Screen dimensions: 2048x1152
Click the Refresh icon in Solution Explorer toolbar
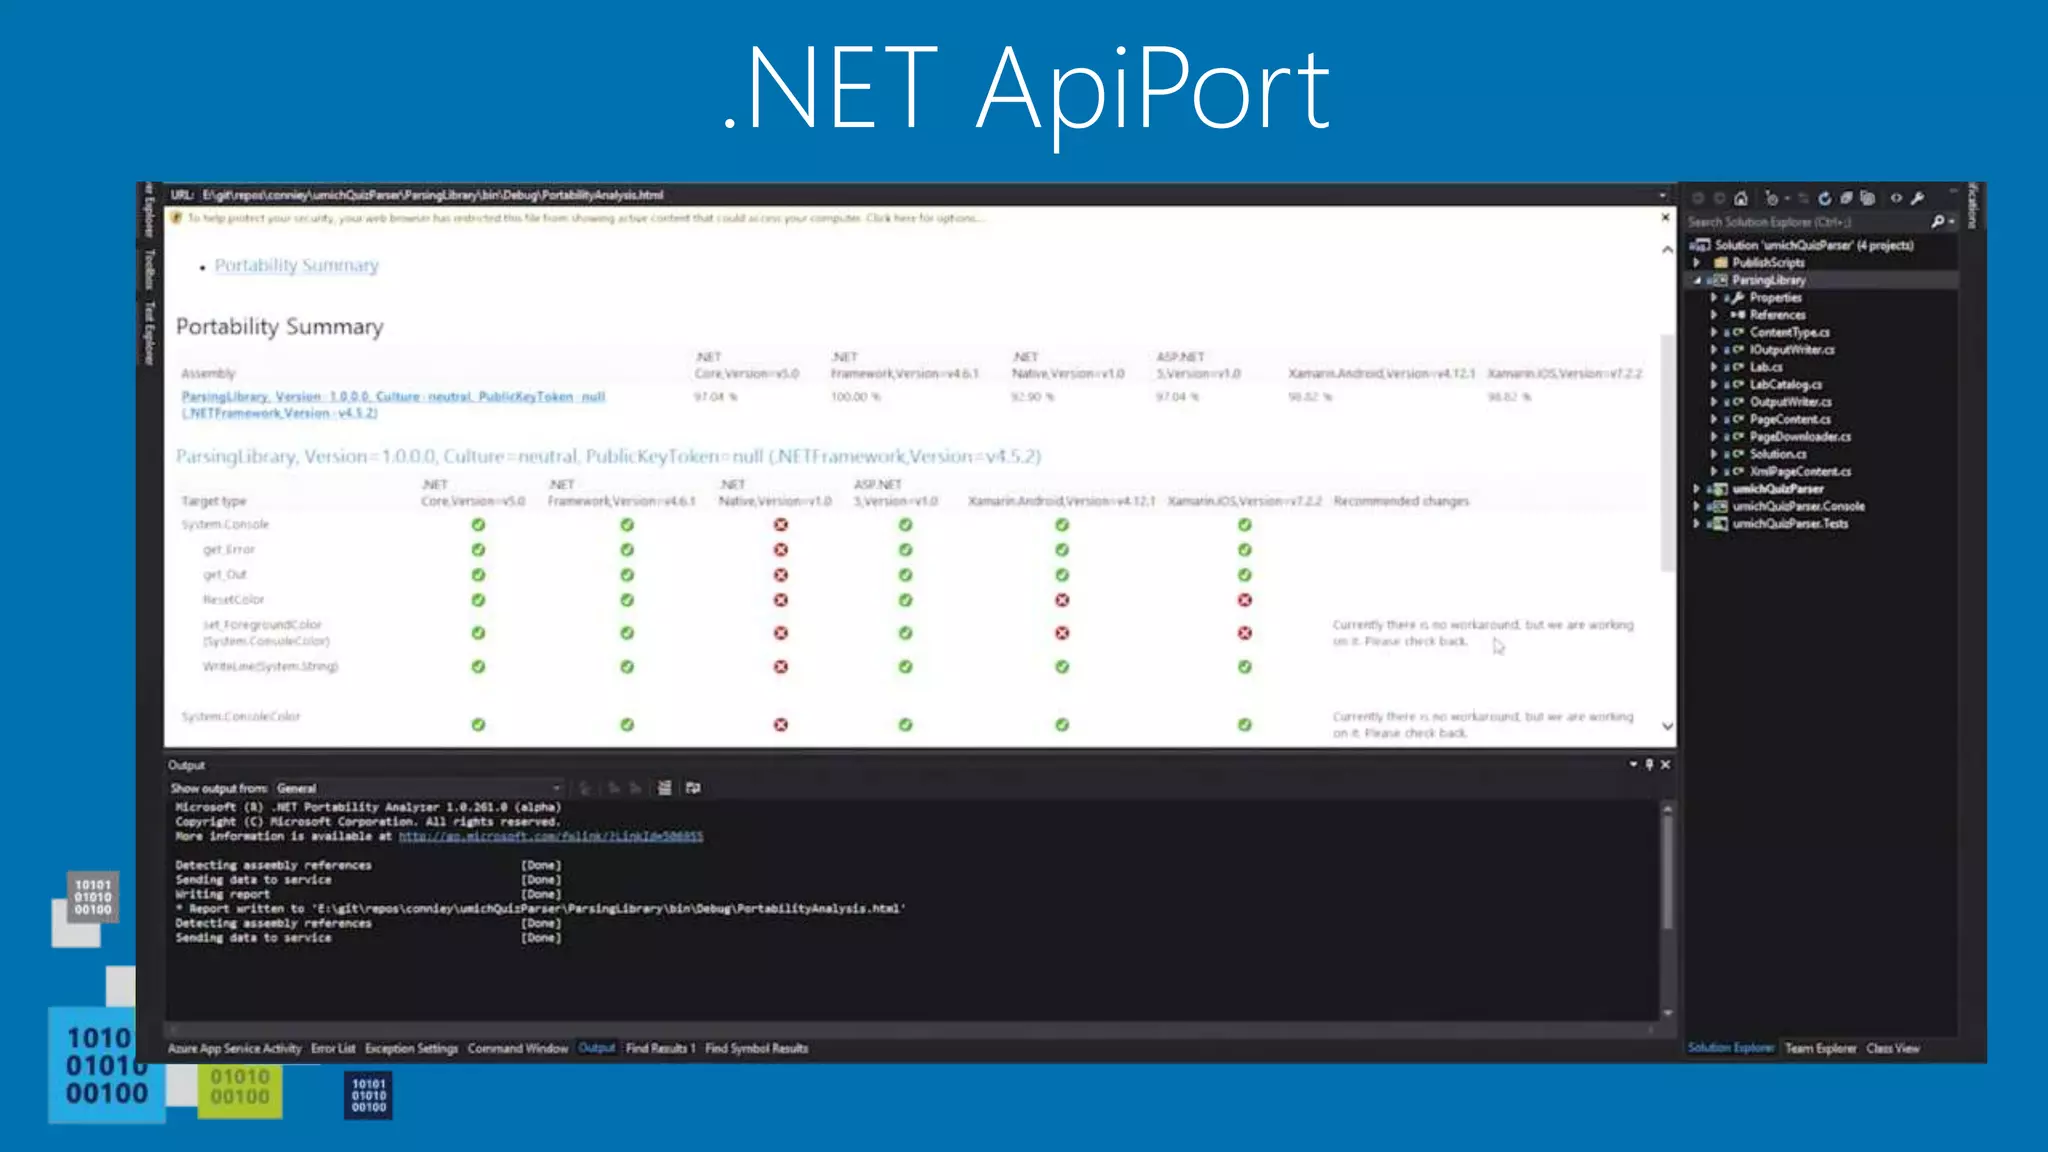(x=1825, y=198)
